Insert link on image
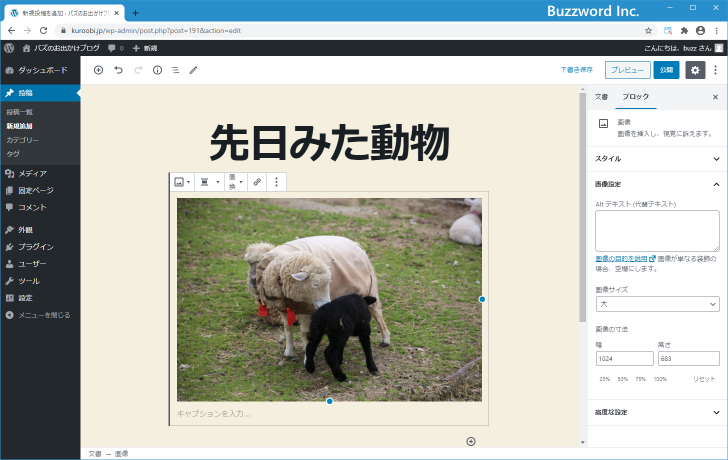728x460 pixels. tap(257, 182)
